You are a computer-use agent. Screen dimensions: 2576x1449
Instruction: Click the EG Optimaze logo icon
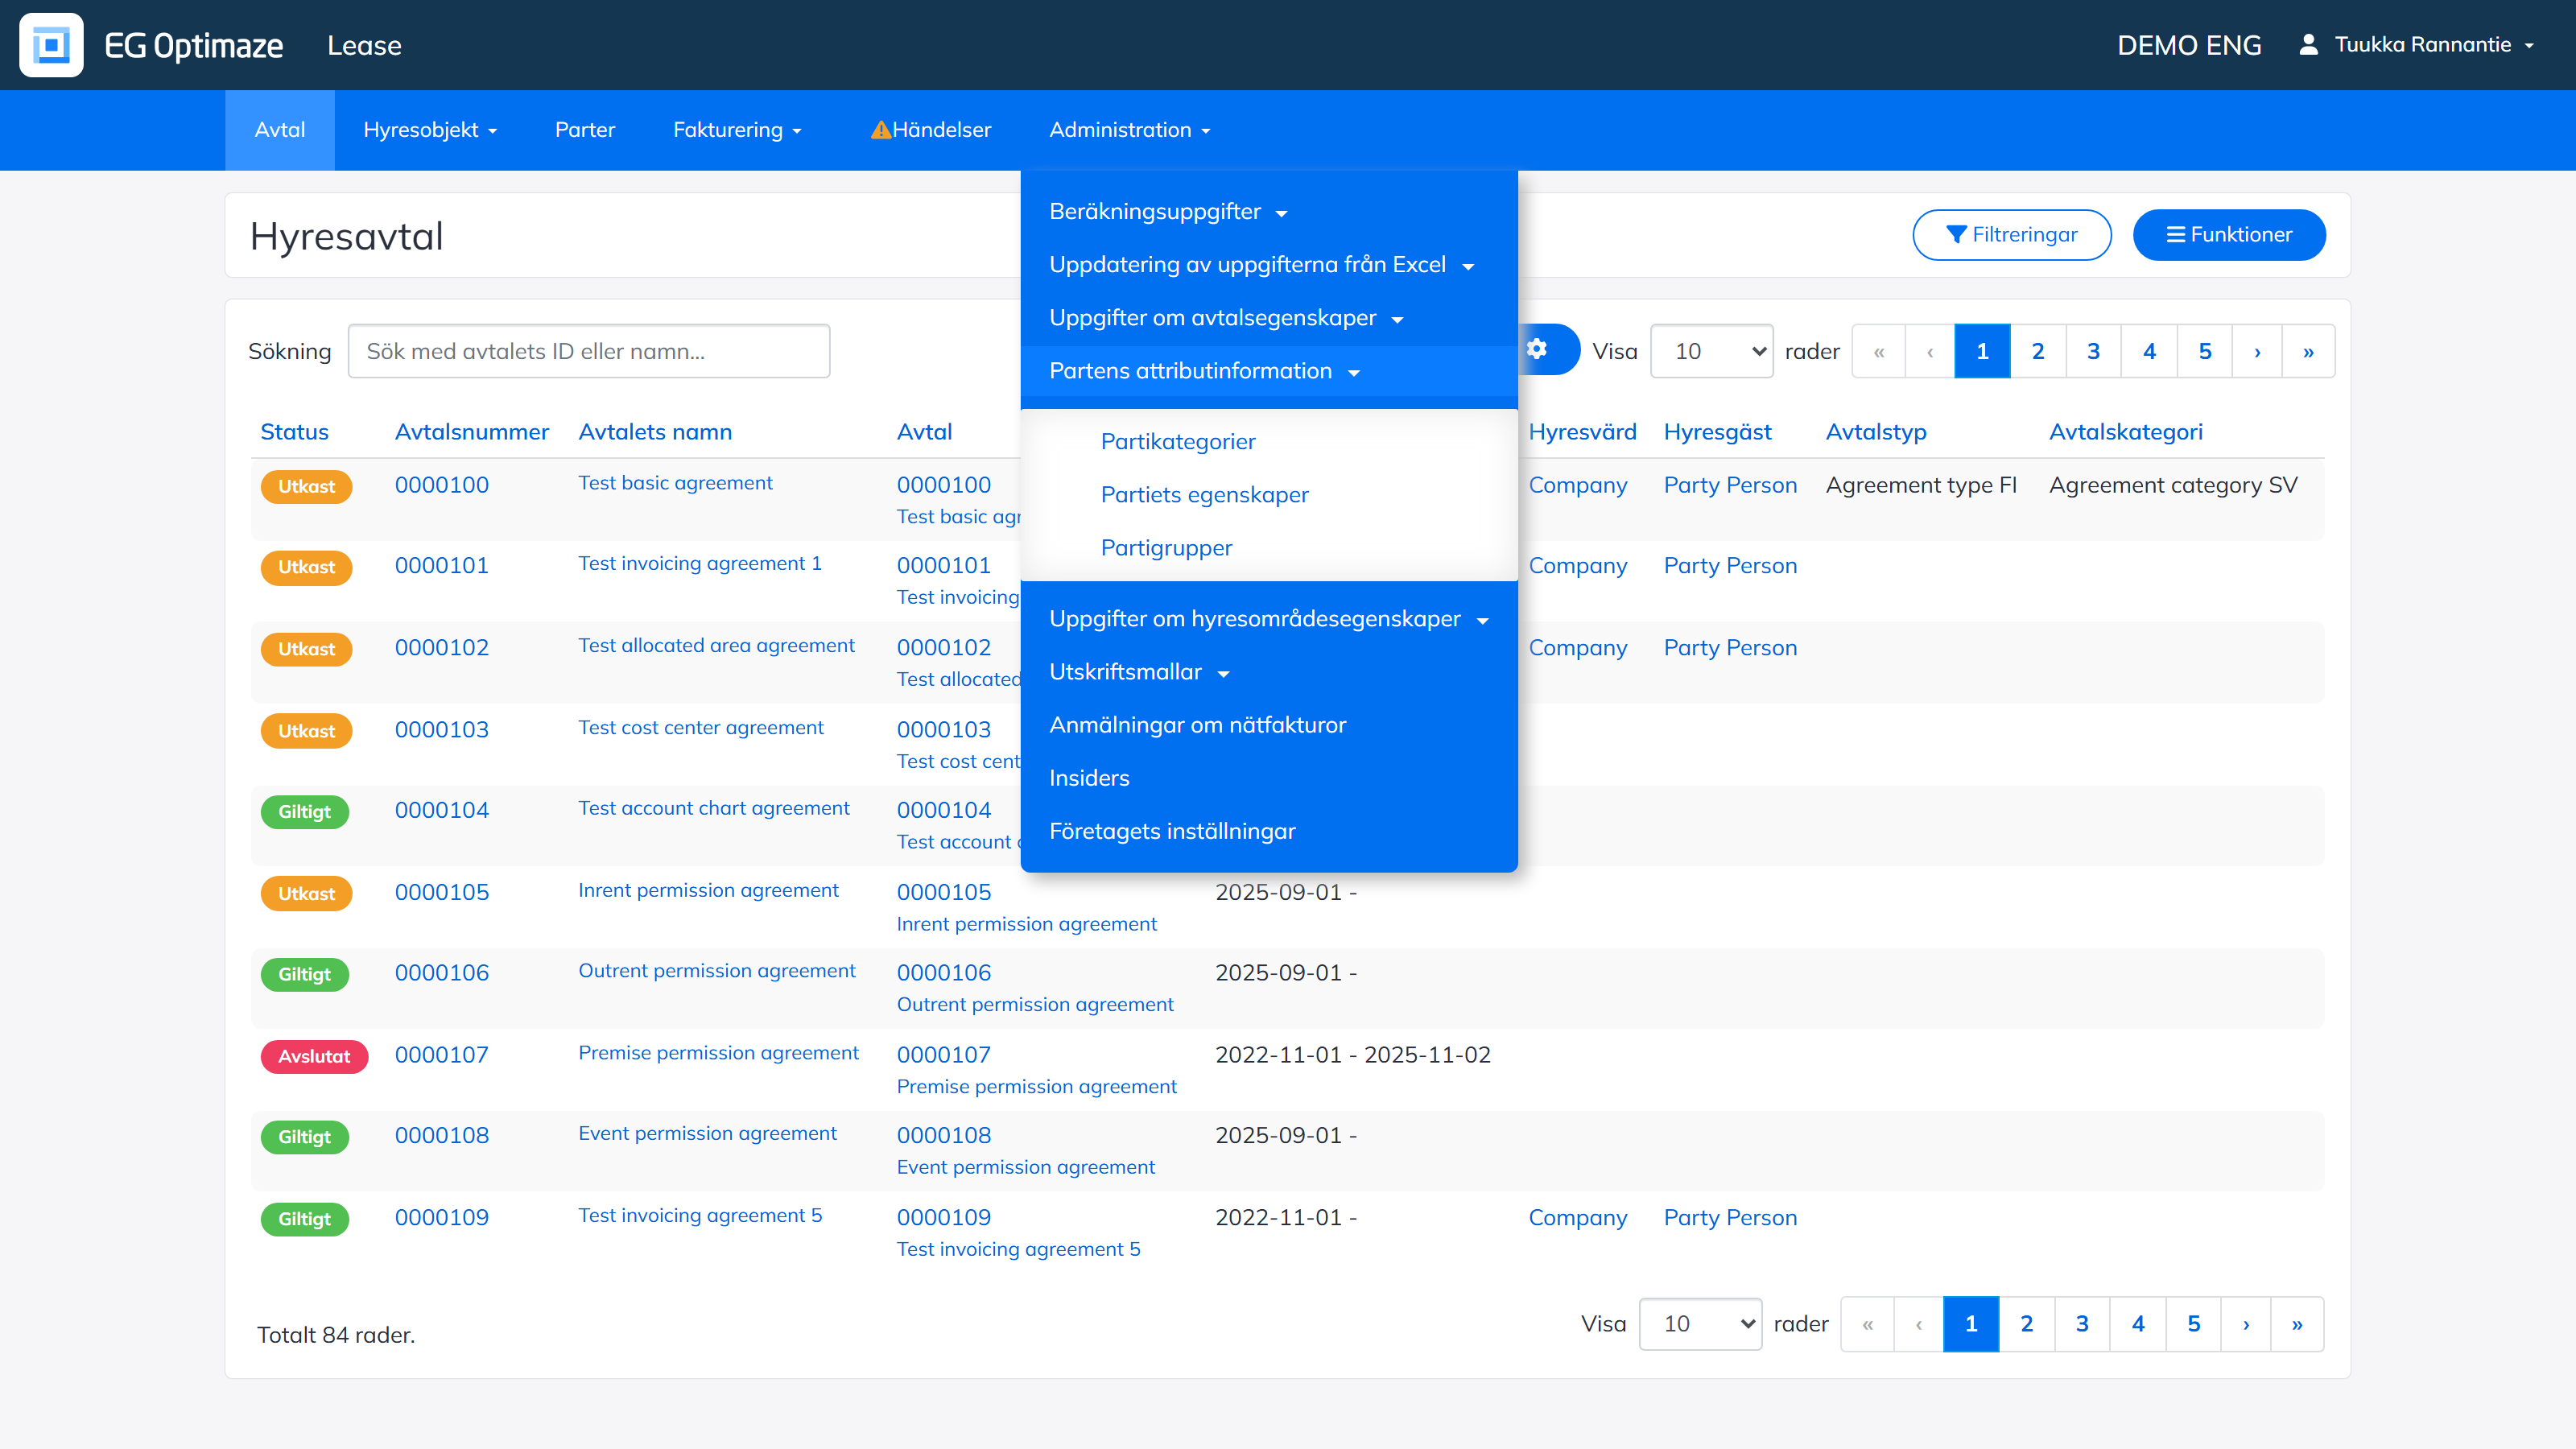click(51, 45)
